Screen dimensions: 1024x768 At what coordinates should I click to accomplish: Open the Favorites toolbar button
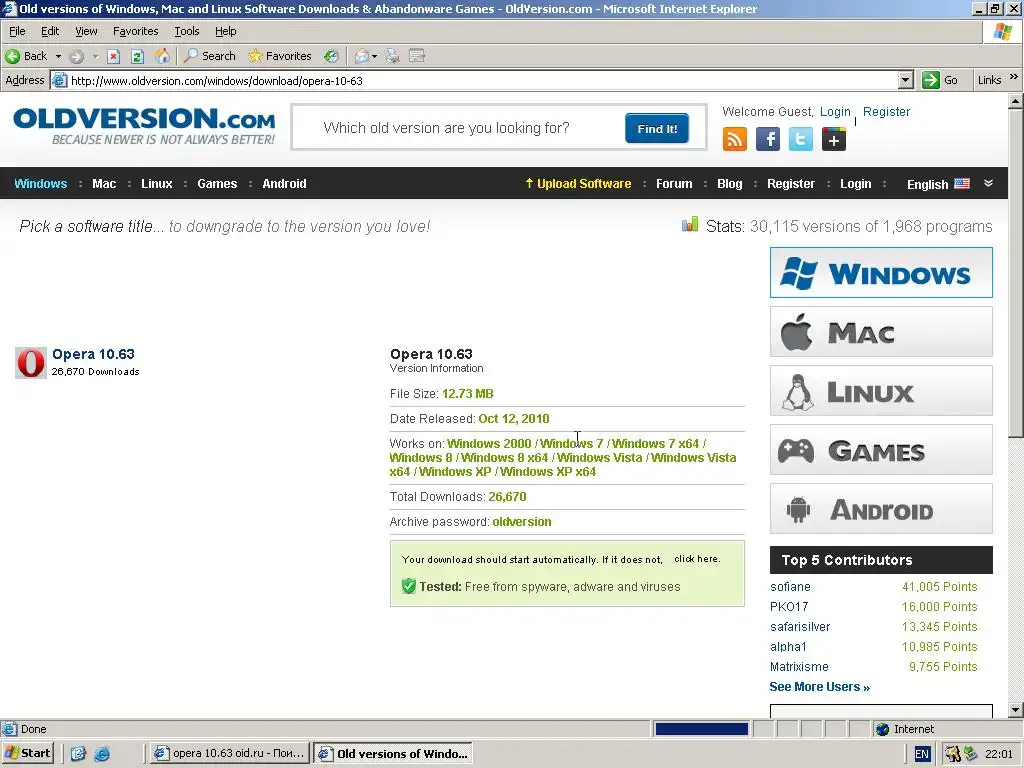[x=280, y=56]
